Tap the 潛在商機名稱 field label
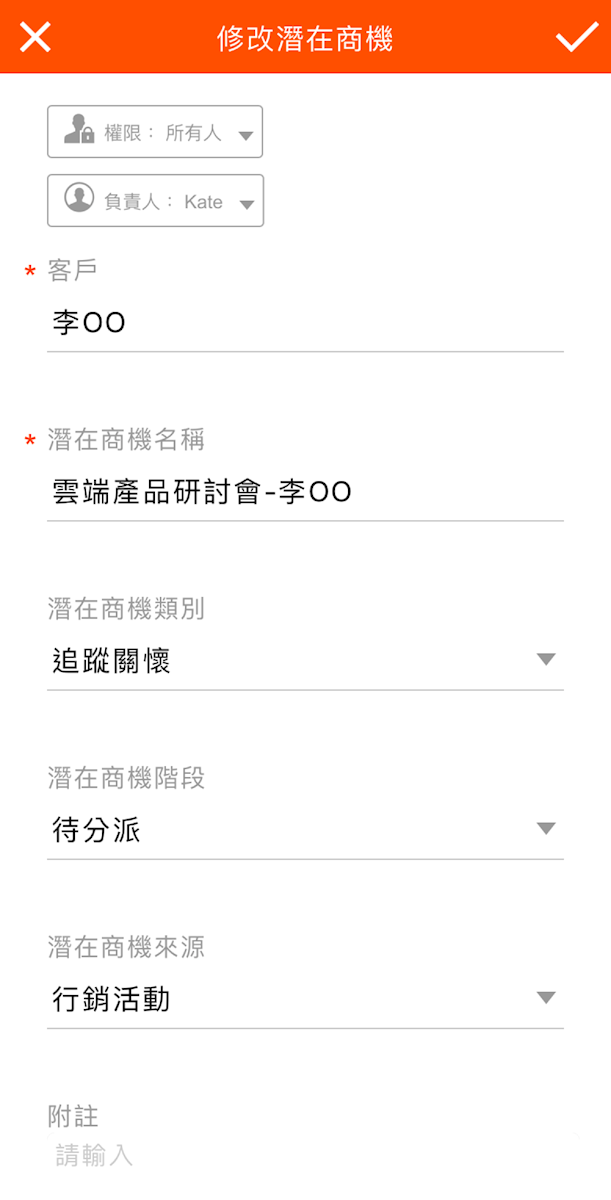Image resolution: width=611 pixels, height=1200 pixels. point(126,440)
